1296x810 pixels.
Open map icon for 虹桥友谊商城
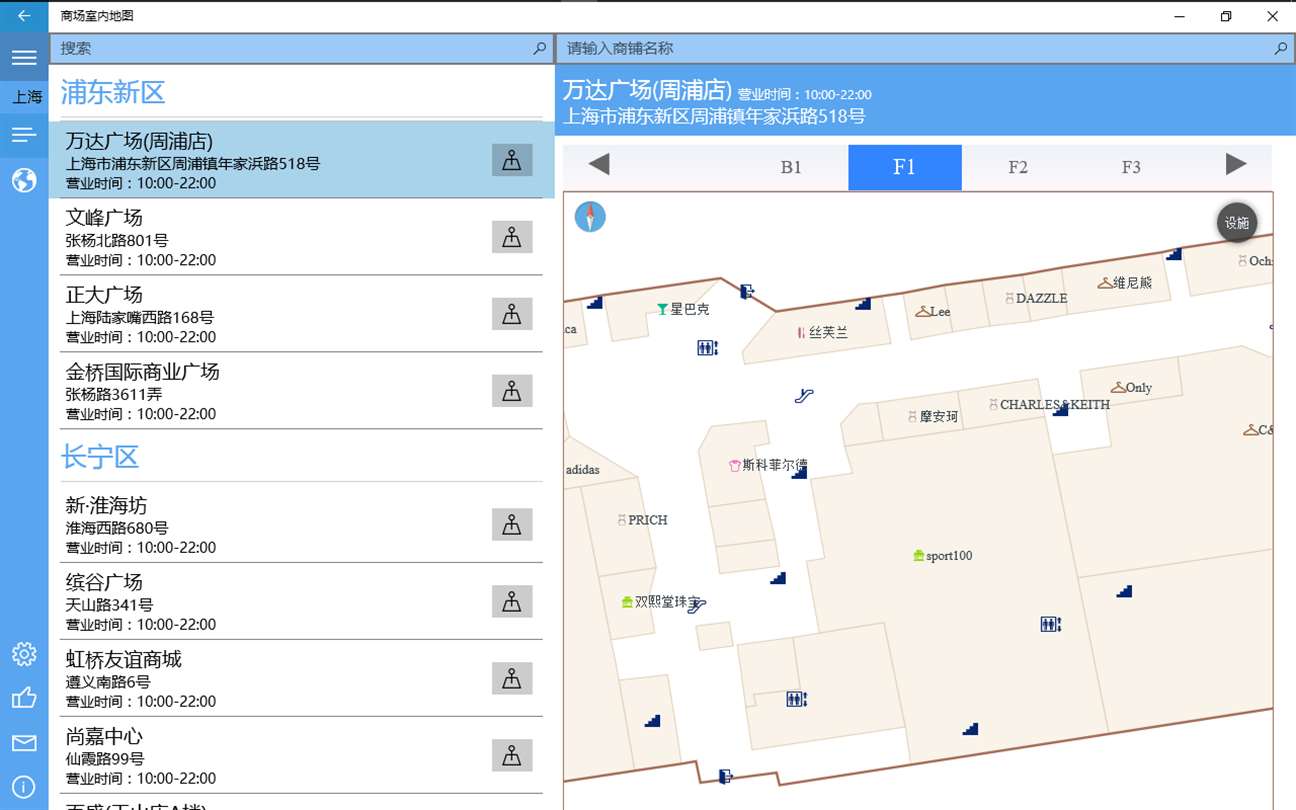[512, 679]
